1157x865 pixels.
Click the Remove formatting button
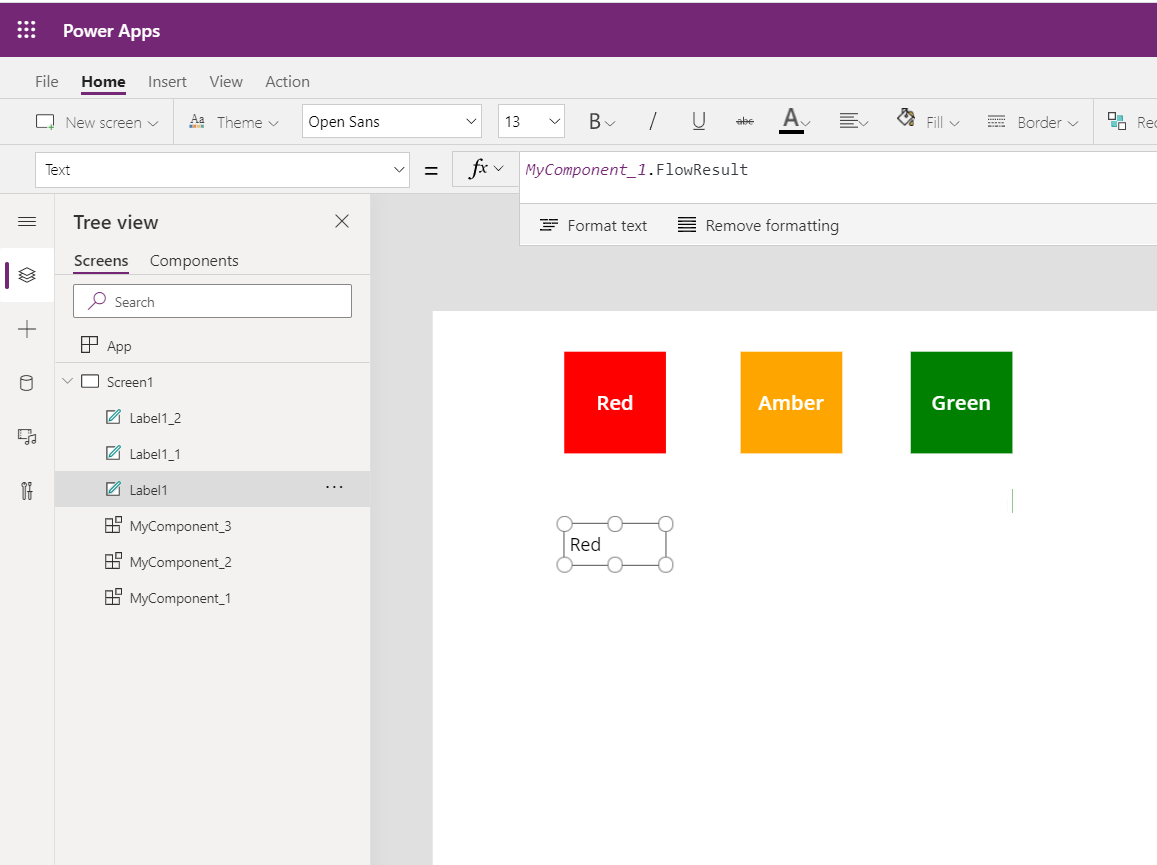(758, 225)
